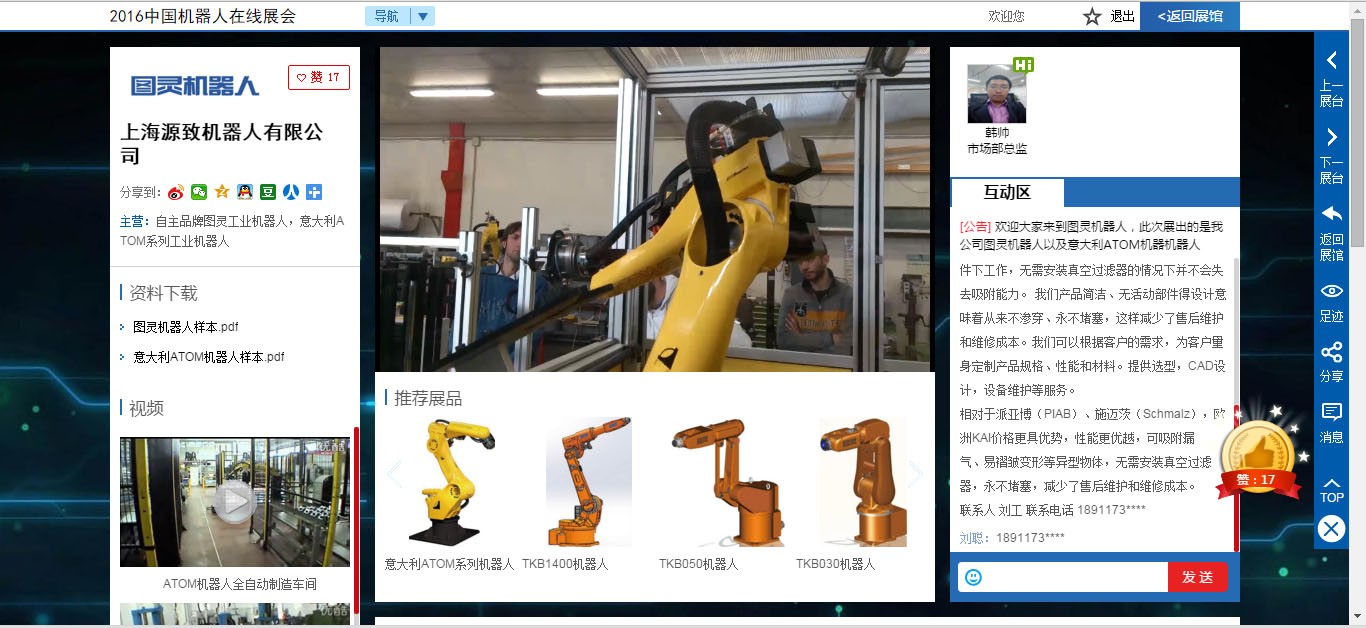Open TKB1400机器人 exhibit thumbnail

point(589,481)
